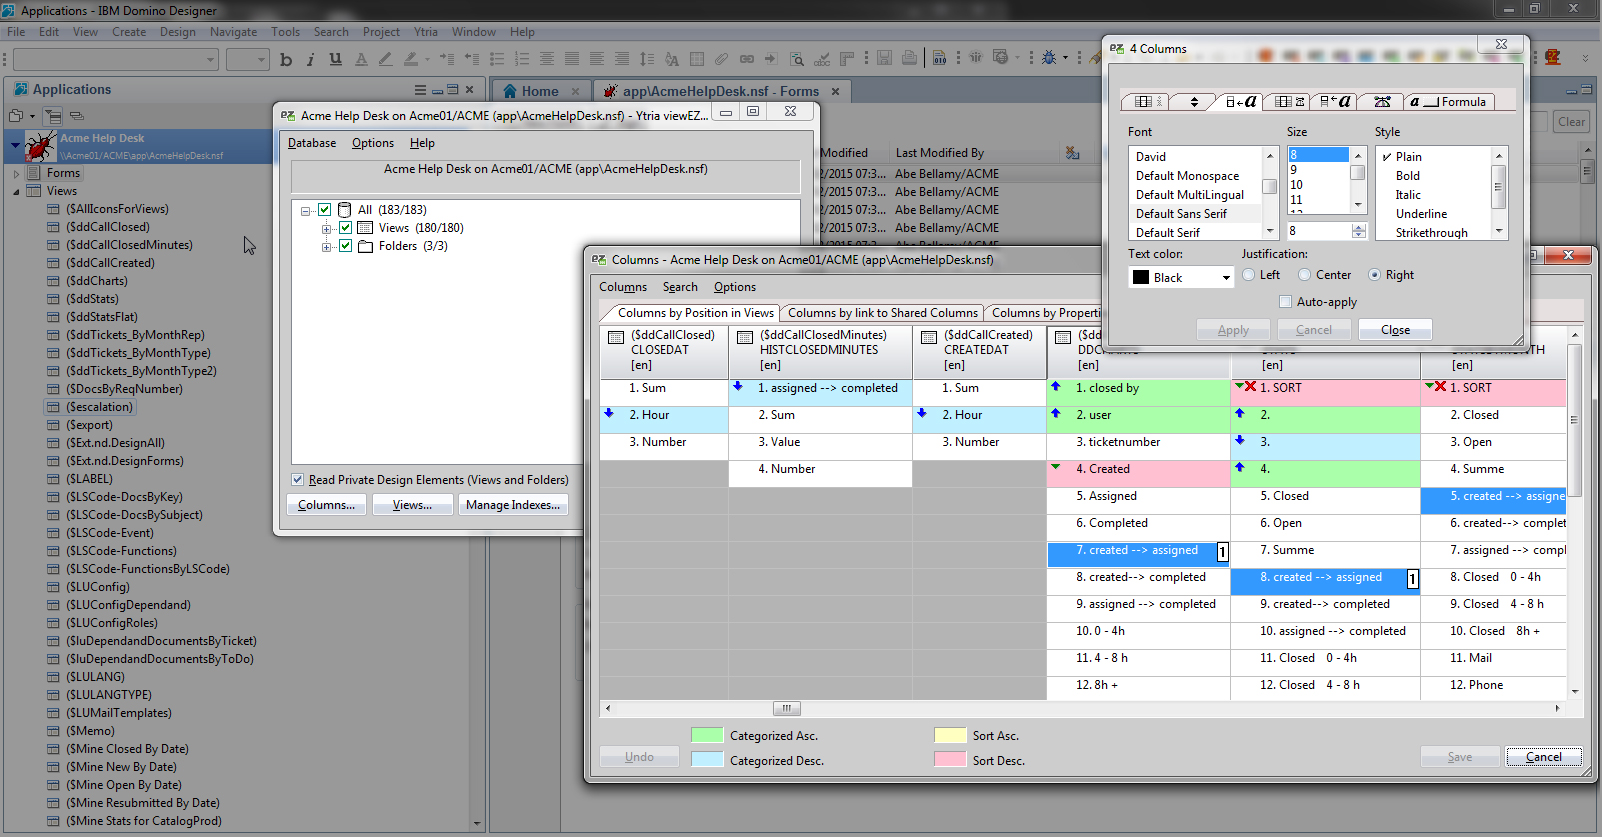Open the Formula tab in 4 Columns dialog

tap(1447, 102)
